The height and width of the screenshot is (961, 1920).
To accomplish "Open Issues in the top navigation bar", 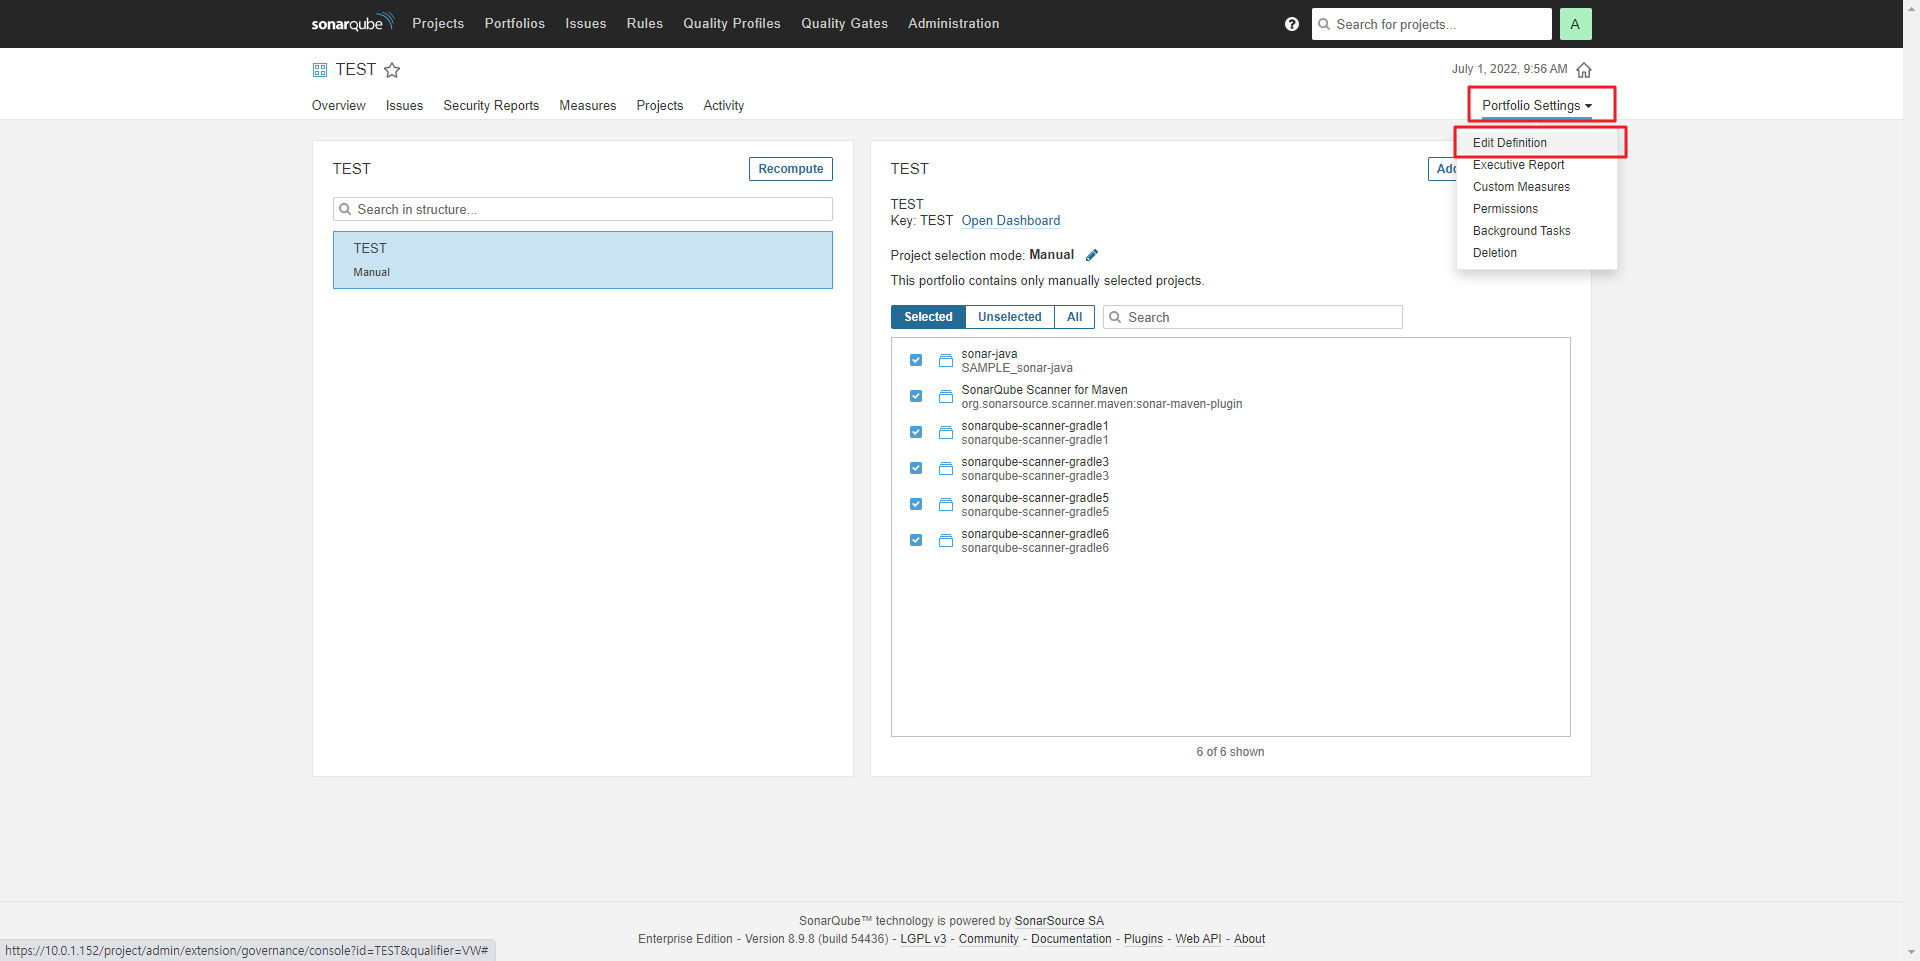I will [x=586, y=24].
